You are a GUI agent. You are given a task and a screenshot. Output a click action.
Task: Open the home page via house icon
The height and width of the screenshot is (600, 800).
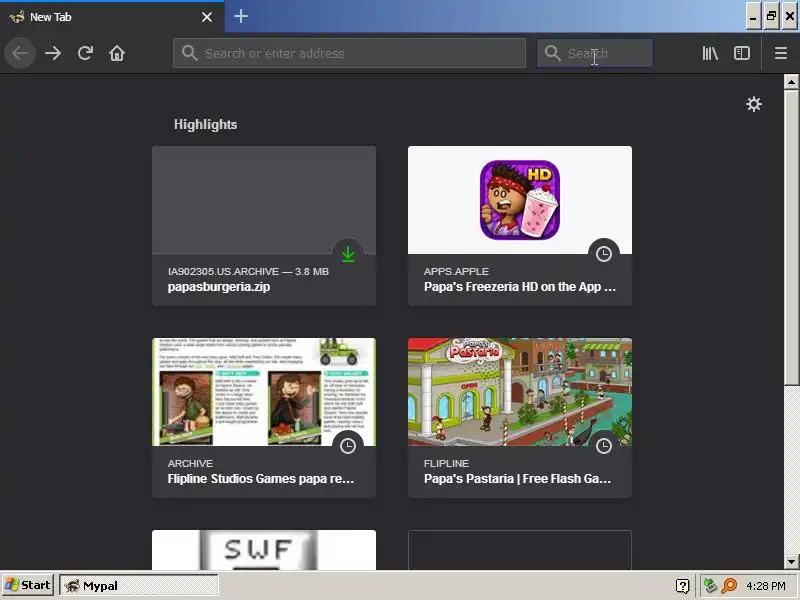(x=117, y=53)
